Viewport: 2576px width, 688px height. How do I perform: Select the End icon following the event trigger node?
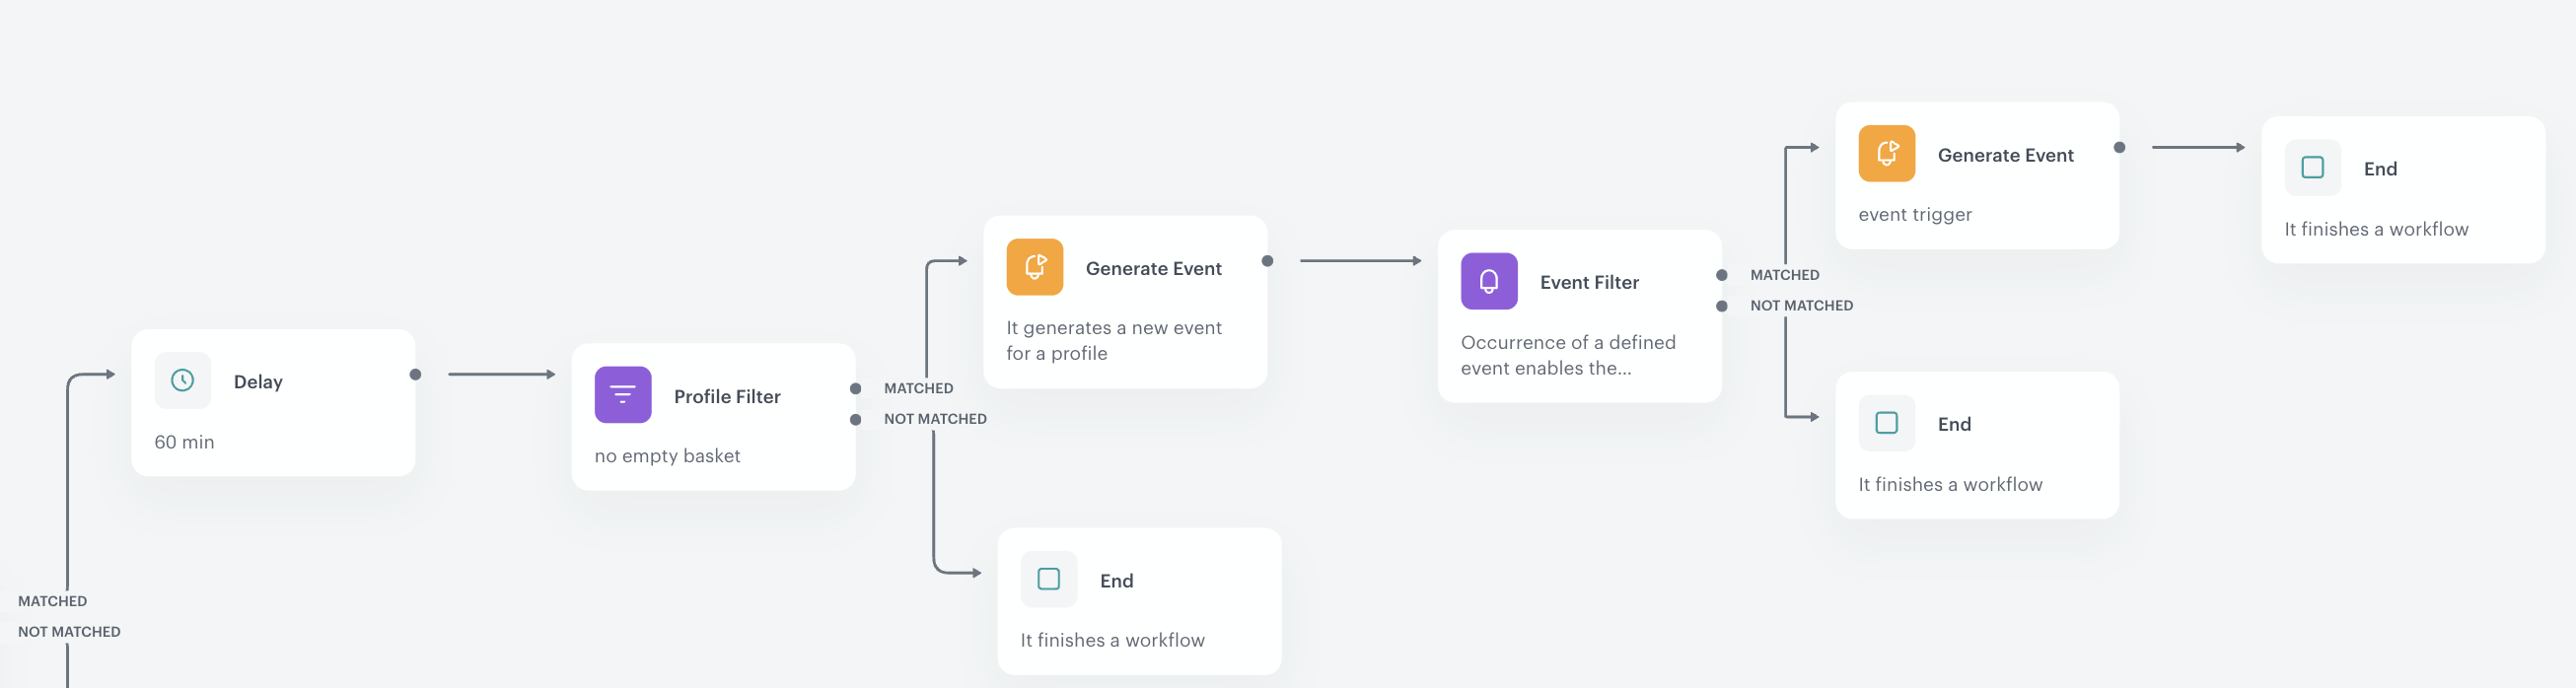pyautogui.click(x=2313, y=168)
